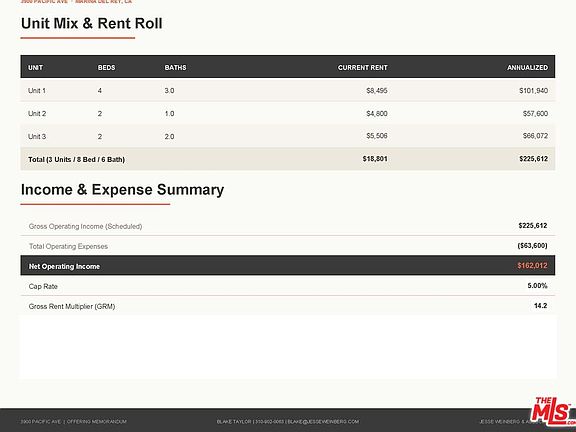
Task: Click the "Unit Mix & Rent Roll" heading
Action: coord(91,24)
